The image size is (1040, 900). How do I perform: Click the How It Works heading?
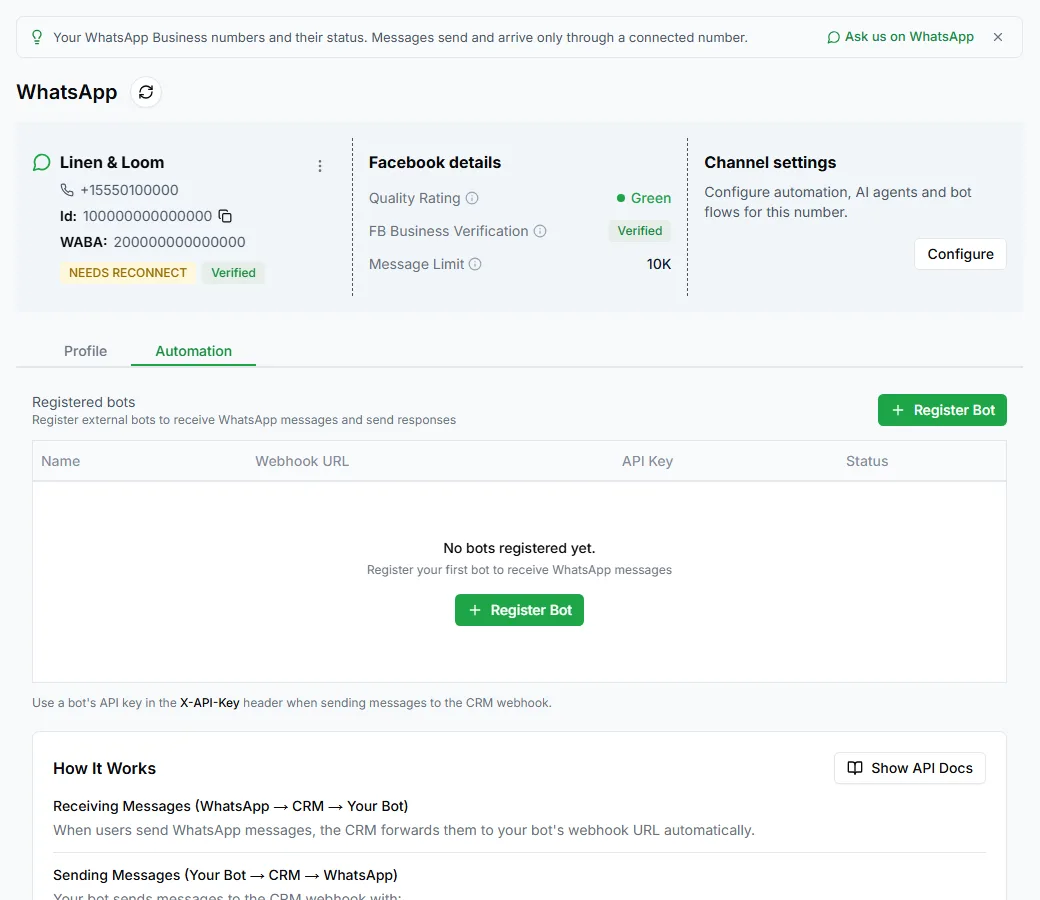pyautogui.click(x=104, y=768)
